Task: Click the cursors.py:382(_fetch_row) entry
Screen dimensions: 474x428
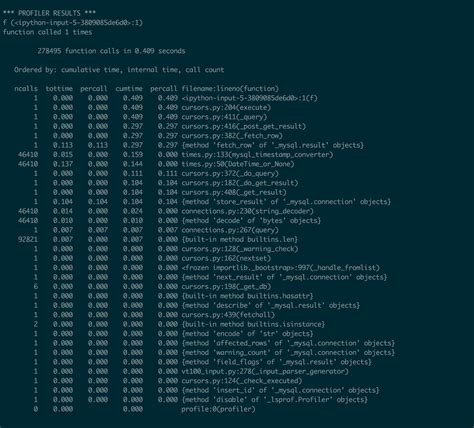Action: [x=232, y=136]
